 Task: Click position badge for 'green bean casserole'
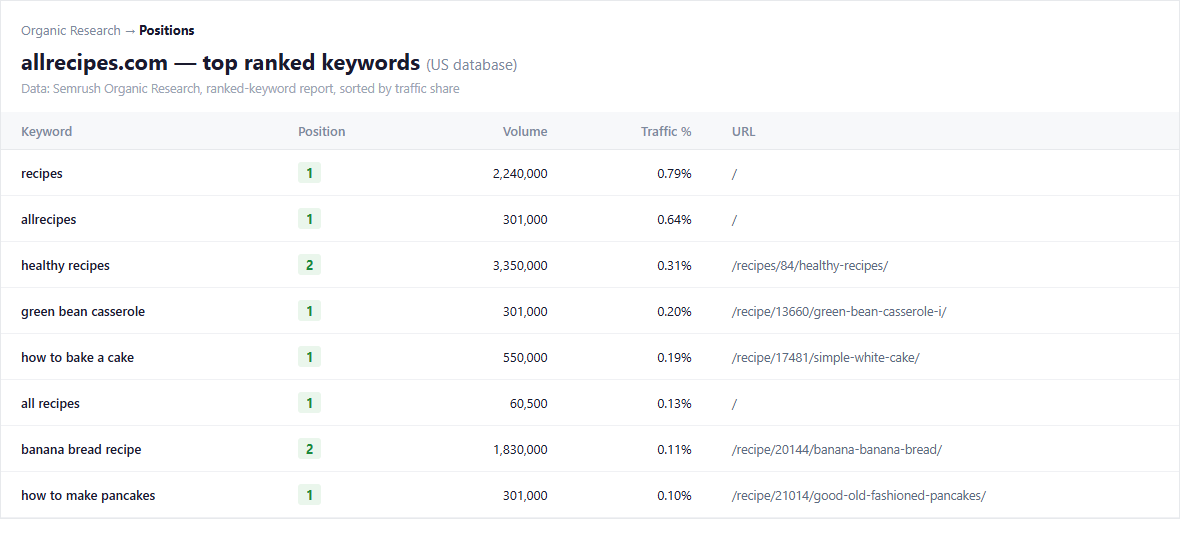[309, 311]
